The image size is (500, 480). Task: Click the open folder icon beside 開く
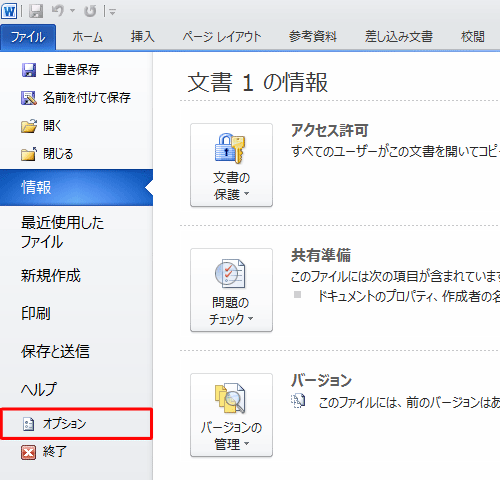point(29,126)
